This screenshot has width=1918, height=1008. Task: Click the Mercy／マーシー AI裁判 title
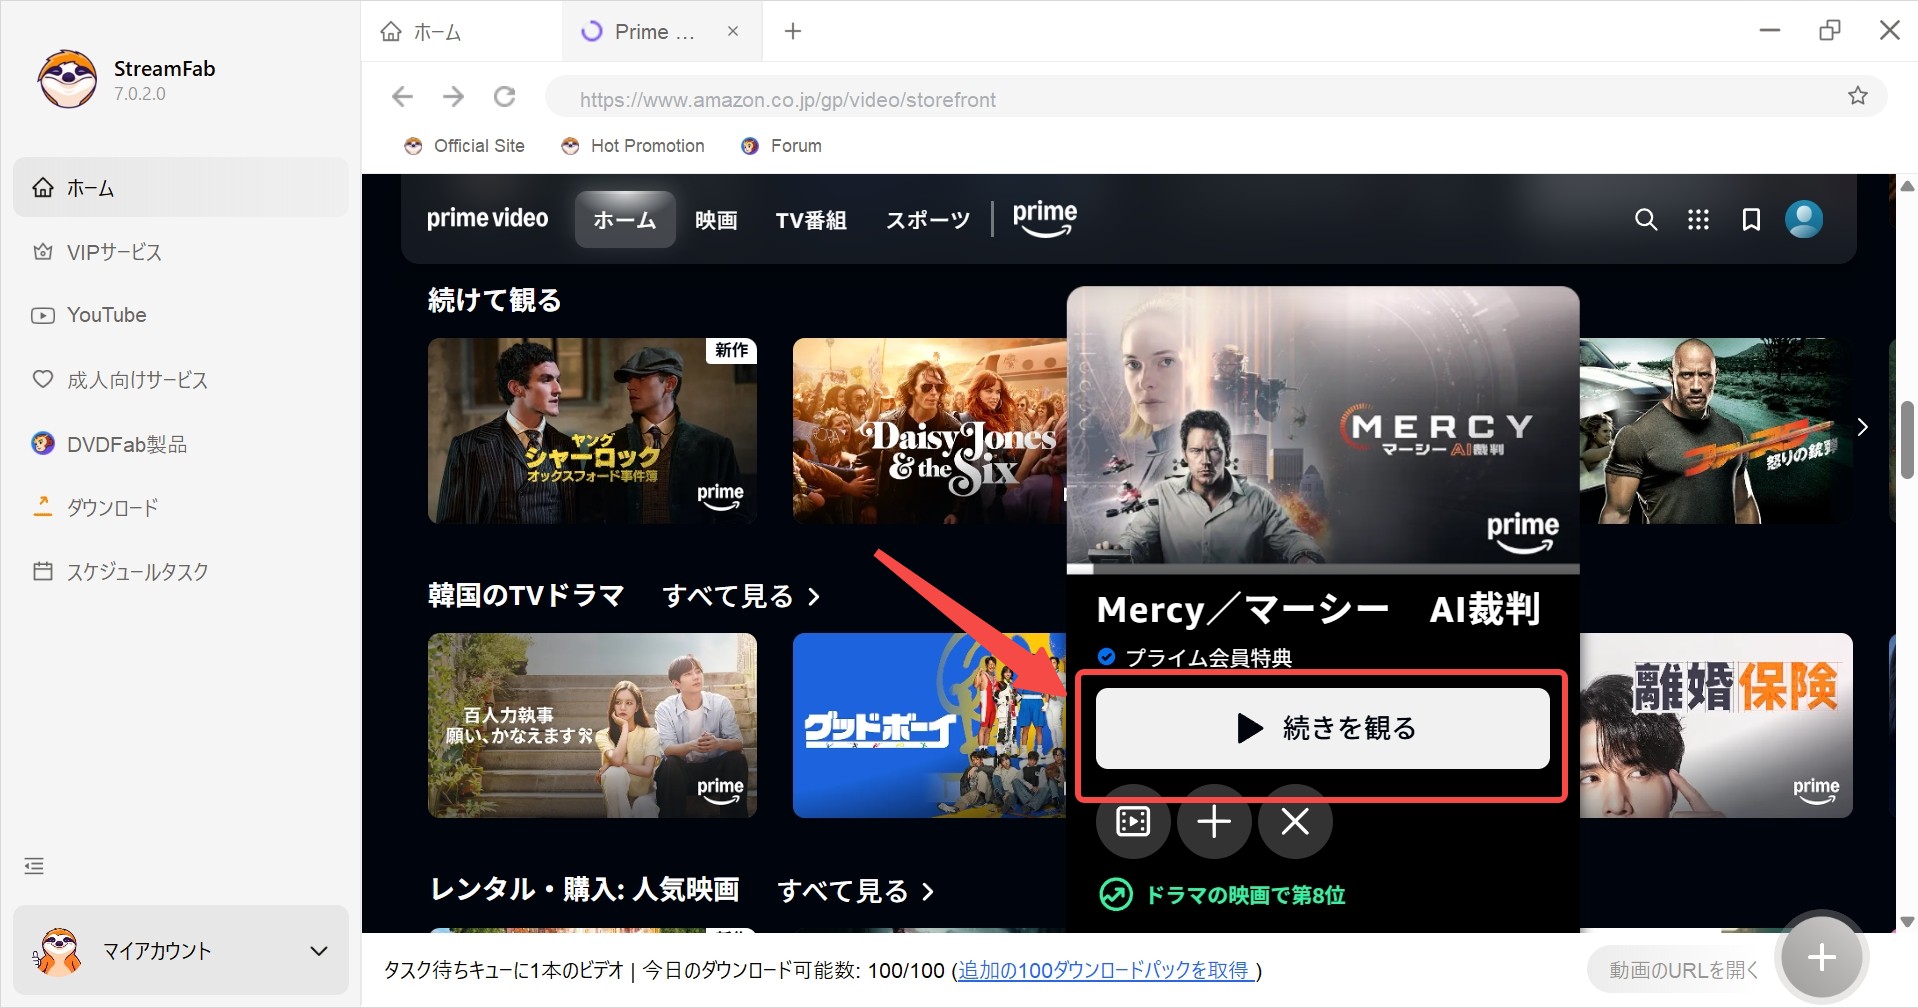(x=1318, y=609)
